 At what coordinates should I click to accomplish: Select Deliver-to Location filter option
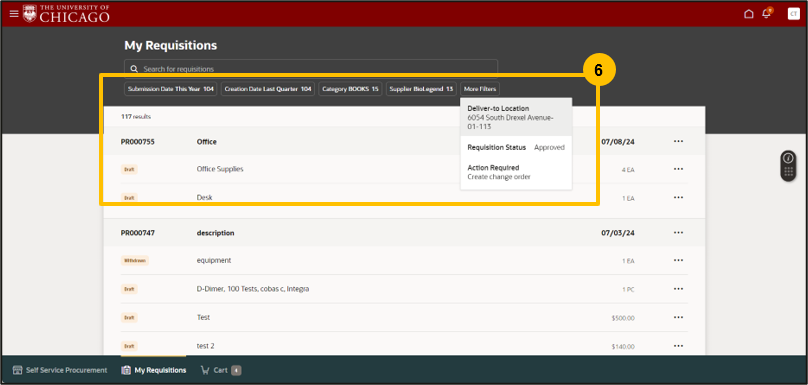tap(516, 117)
